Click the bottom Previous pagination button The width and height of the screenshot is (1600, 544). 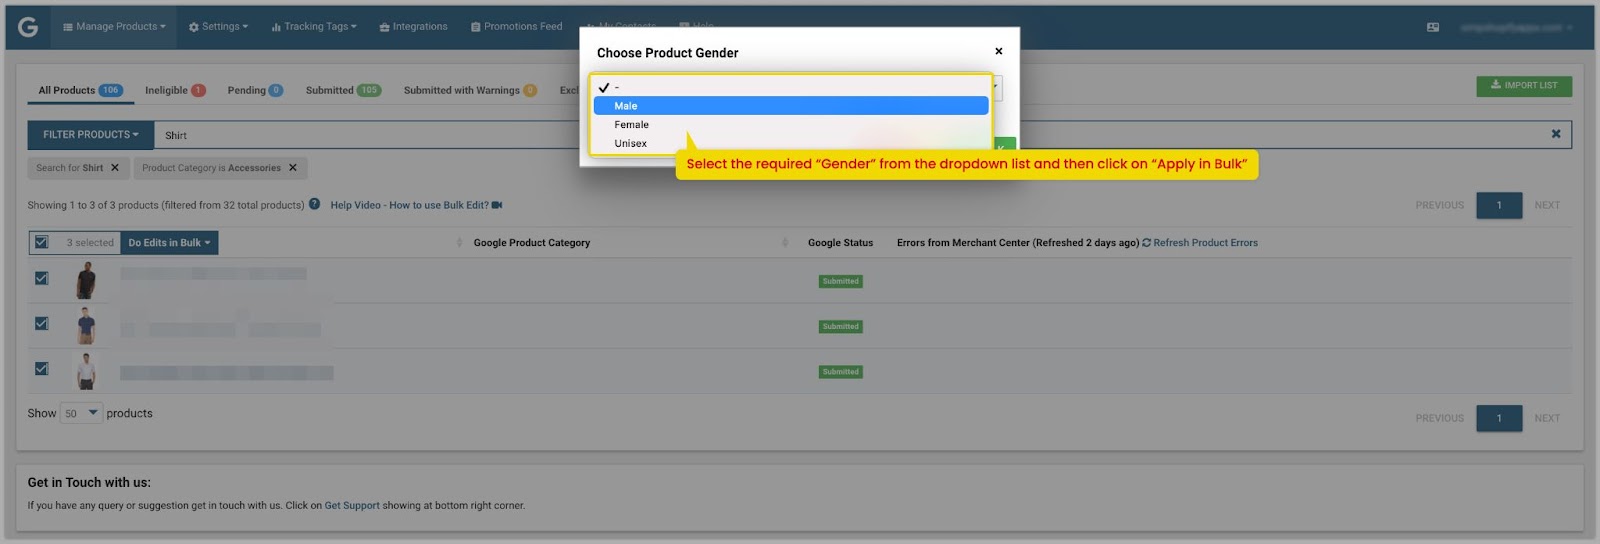pos(1439,418)
